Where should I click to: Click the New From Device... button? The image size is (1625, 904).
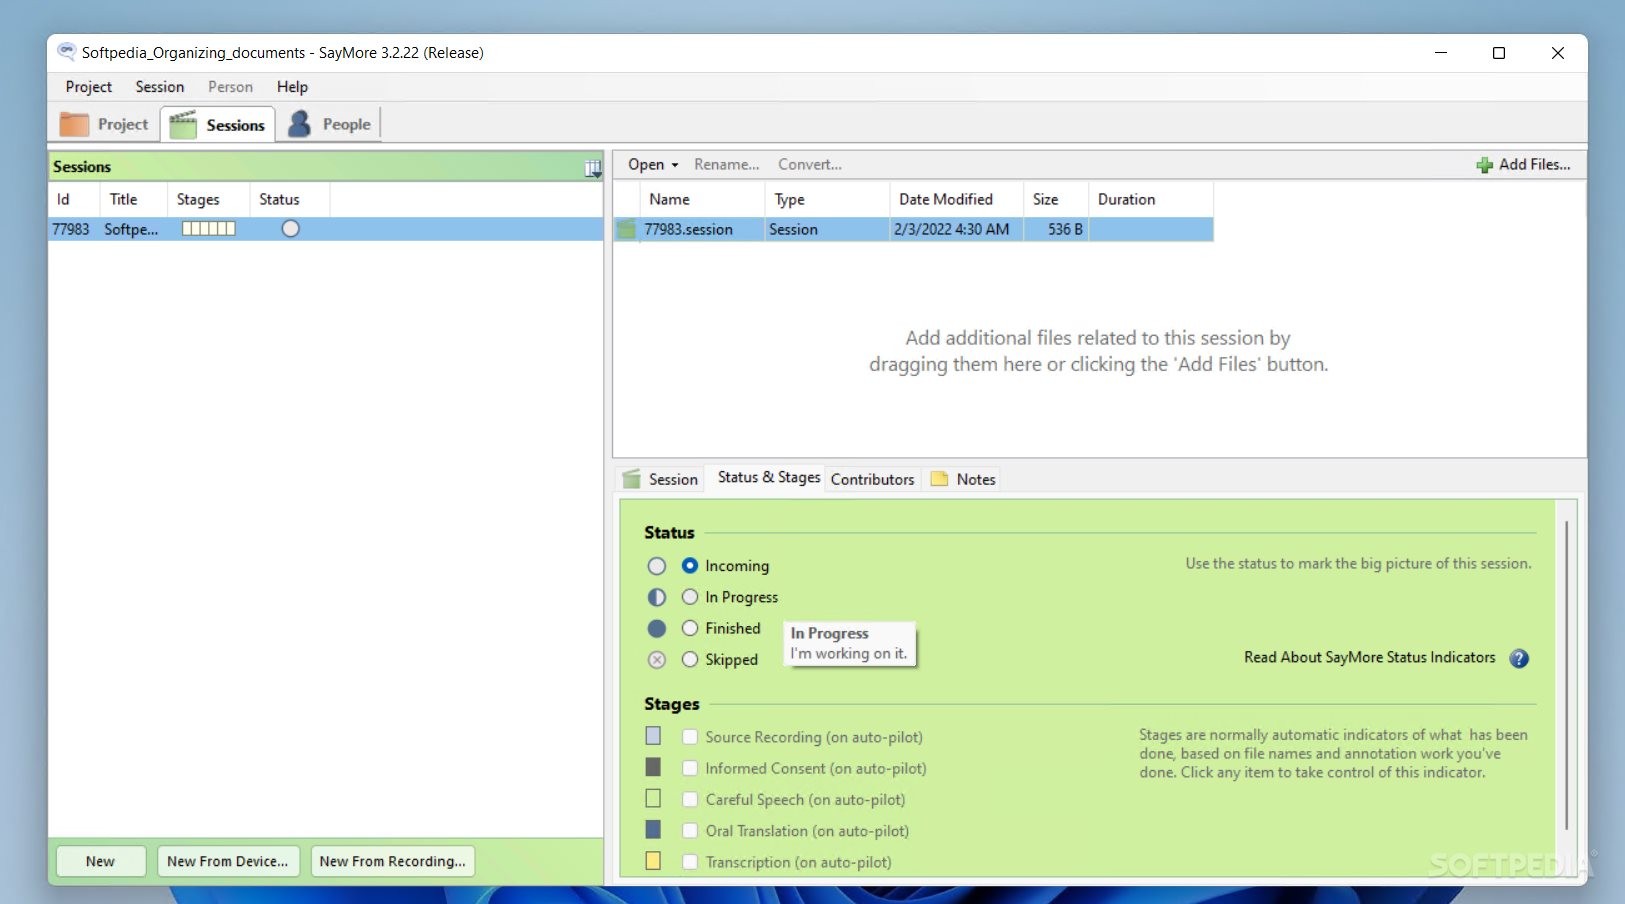point(227,861)
